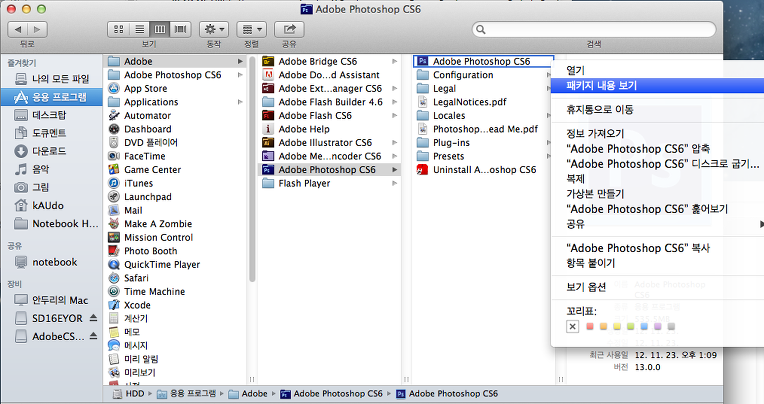Open the Arrange (정렬) dropdown
764x404 pixels.
tap(254, 31)
